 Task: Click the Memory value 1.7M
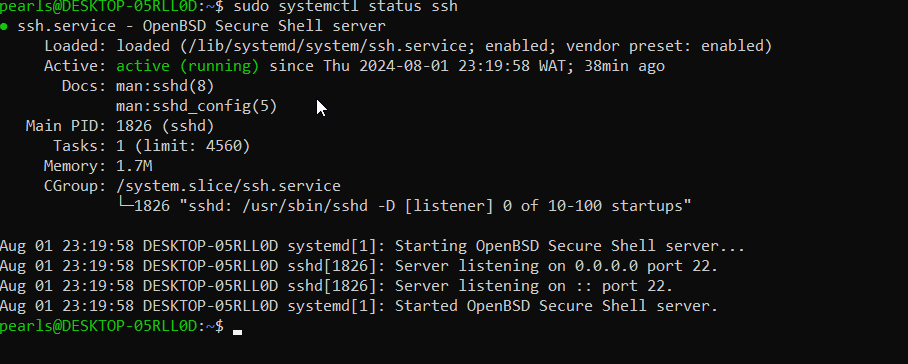134,166
